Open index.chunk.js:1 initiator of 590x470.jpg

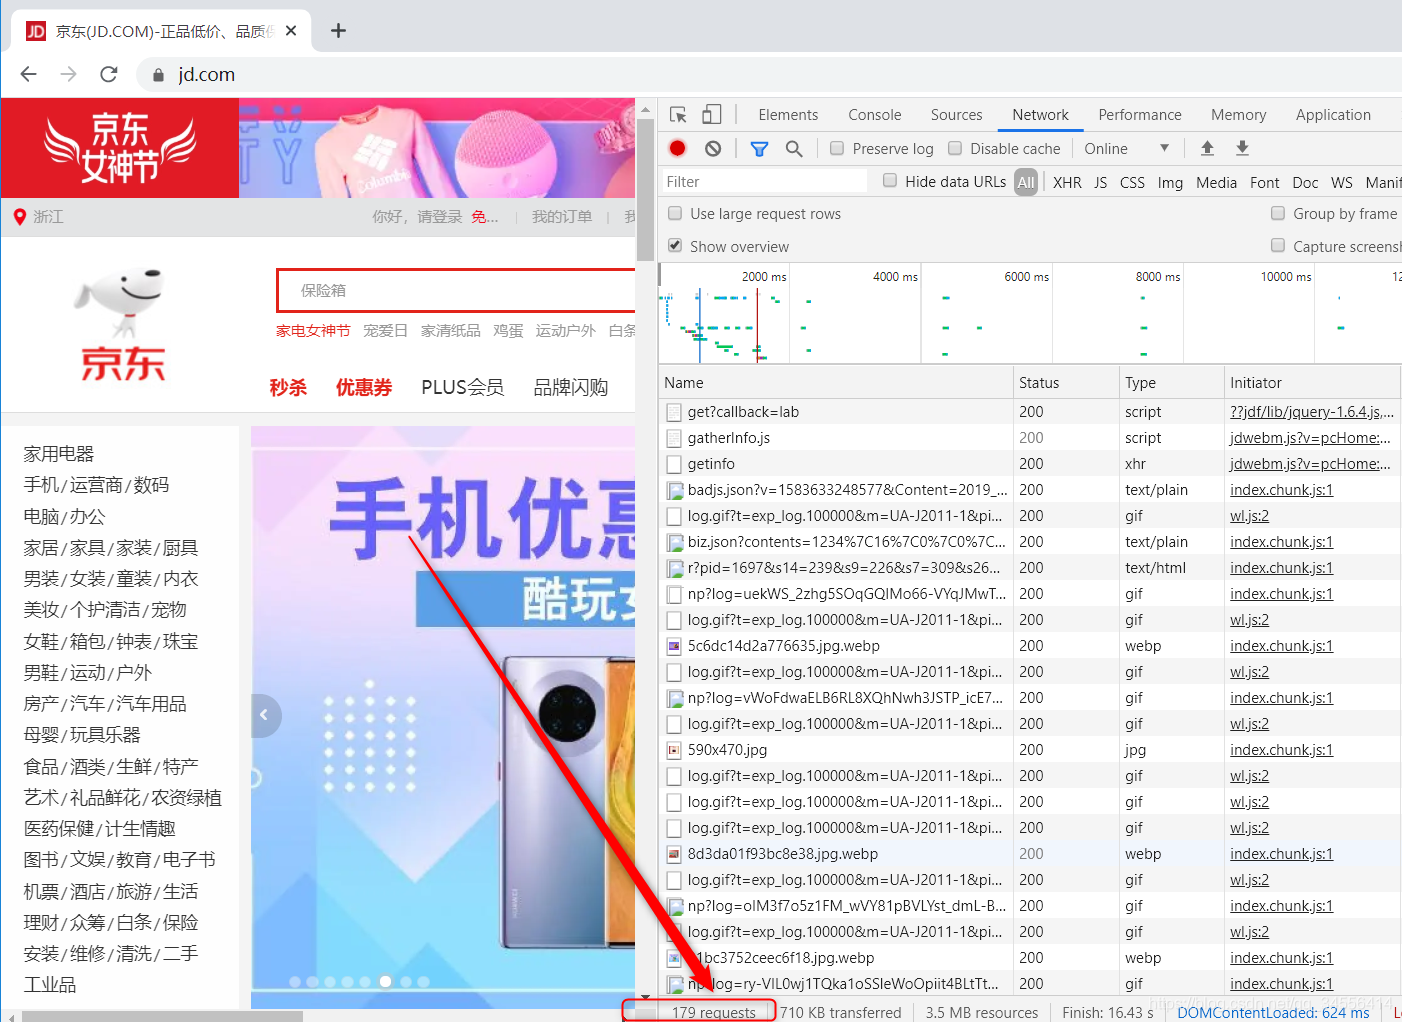1281,750
